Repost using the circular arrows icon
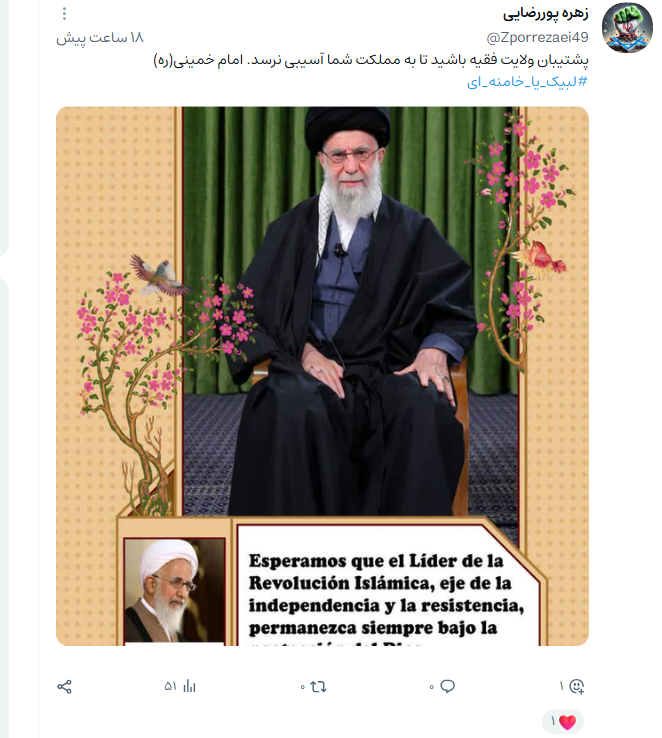Screen dimensions: 662x738 click(319, 687)
